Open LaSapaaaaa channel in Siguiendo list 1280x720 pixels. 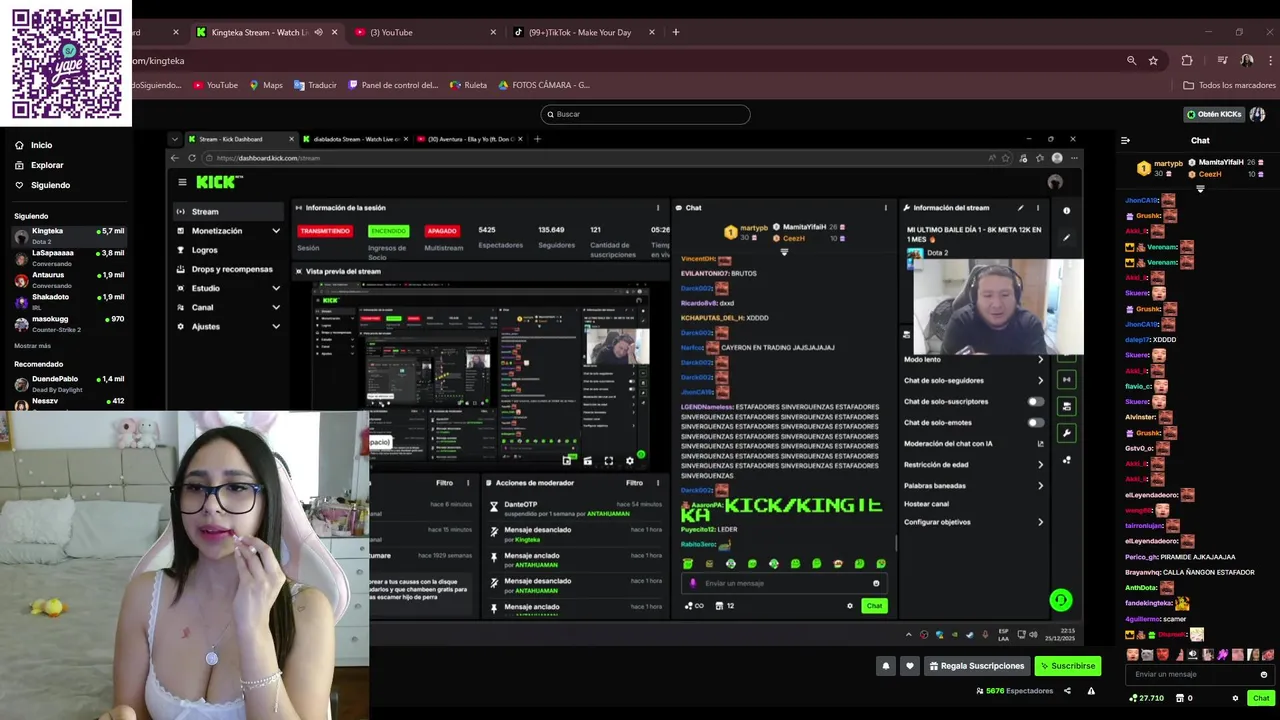[68, 258]
